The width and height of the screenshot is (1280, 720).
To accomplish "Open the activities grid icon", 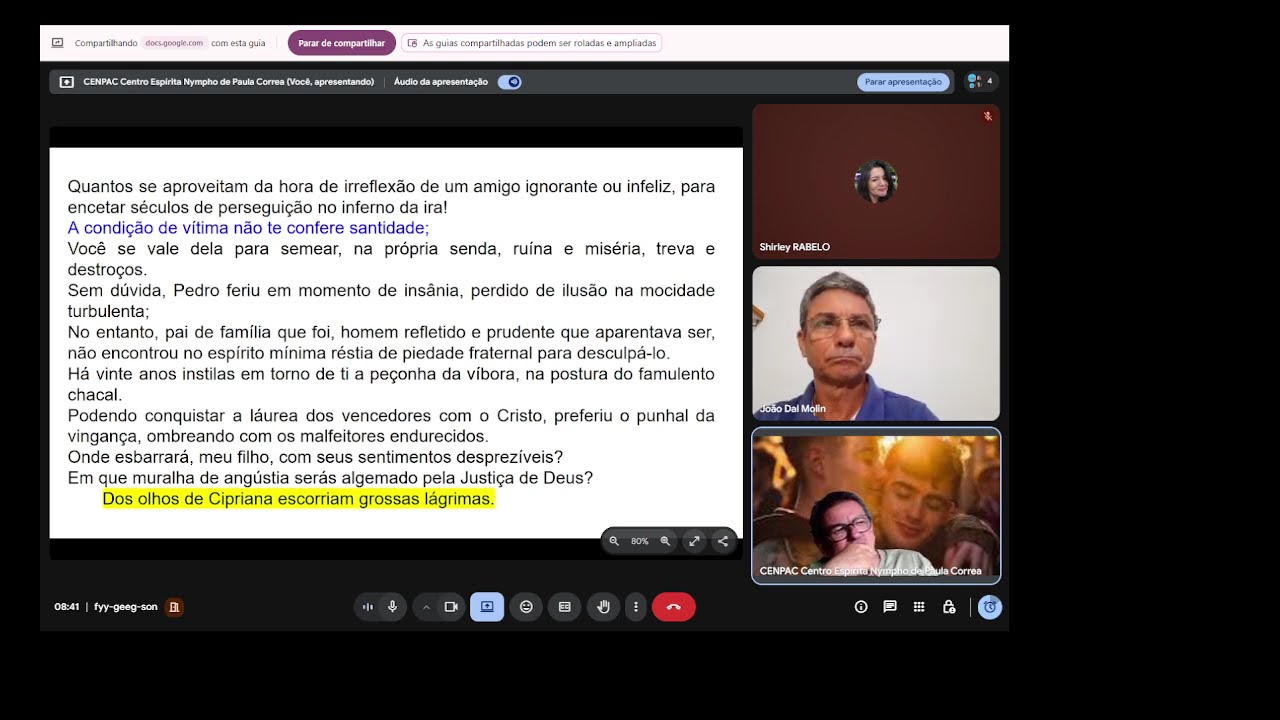I will click(x=919, y=607).
